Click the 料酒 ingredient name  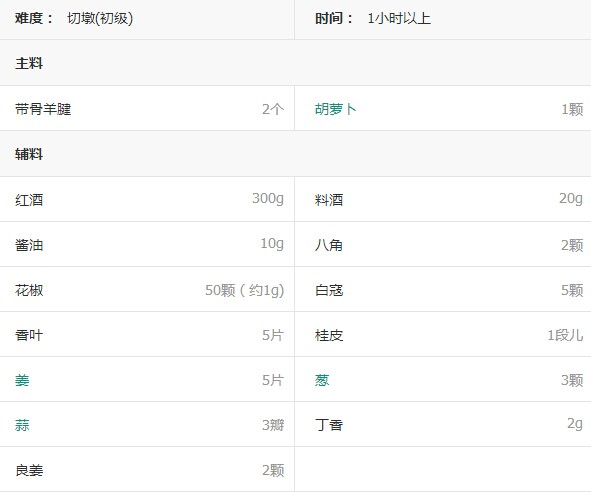point(329,199)
